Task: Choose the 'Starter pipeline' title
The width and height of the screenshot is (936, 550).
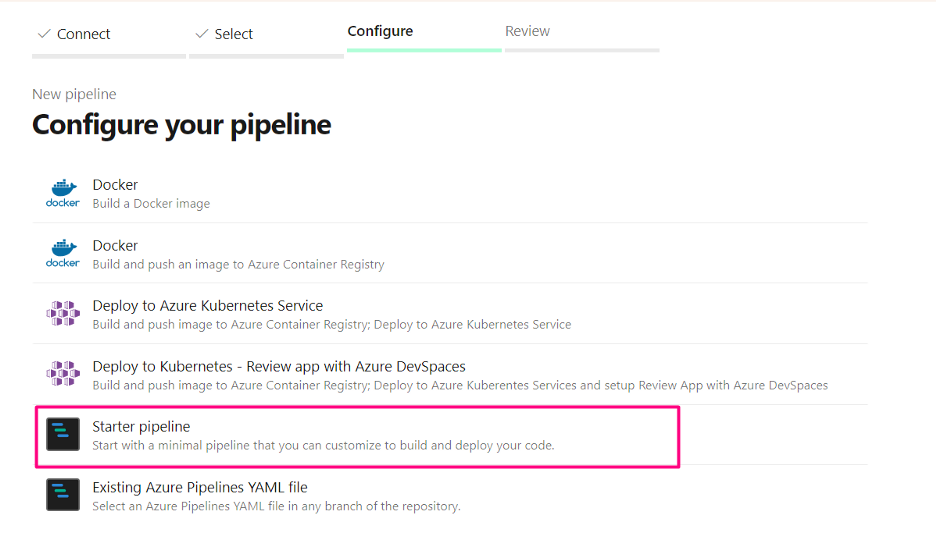Action: click(141, 426)
